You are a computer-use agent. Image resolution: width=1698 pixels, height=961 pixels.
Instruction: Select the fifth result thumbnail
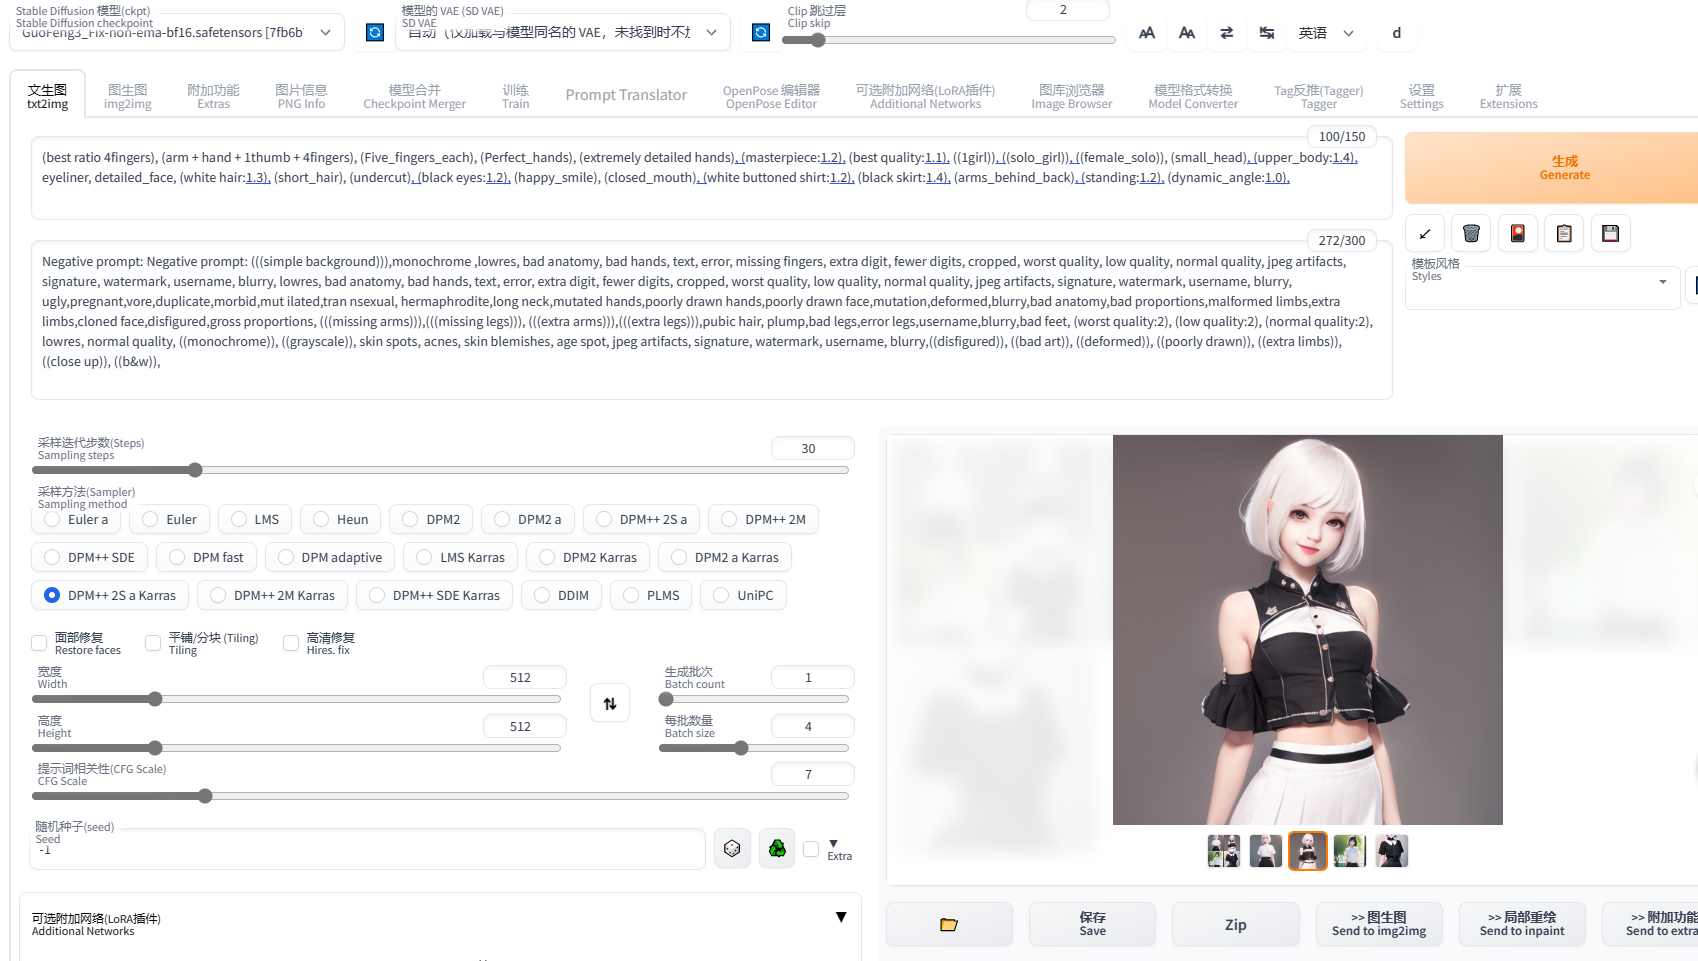pyautogui.click(x=1392, y=851)
